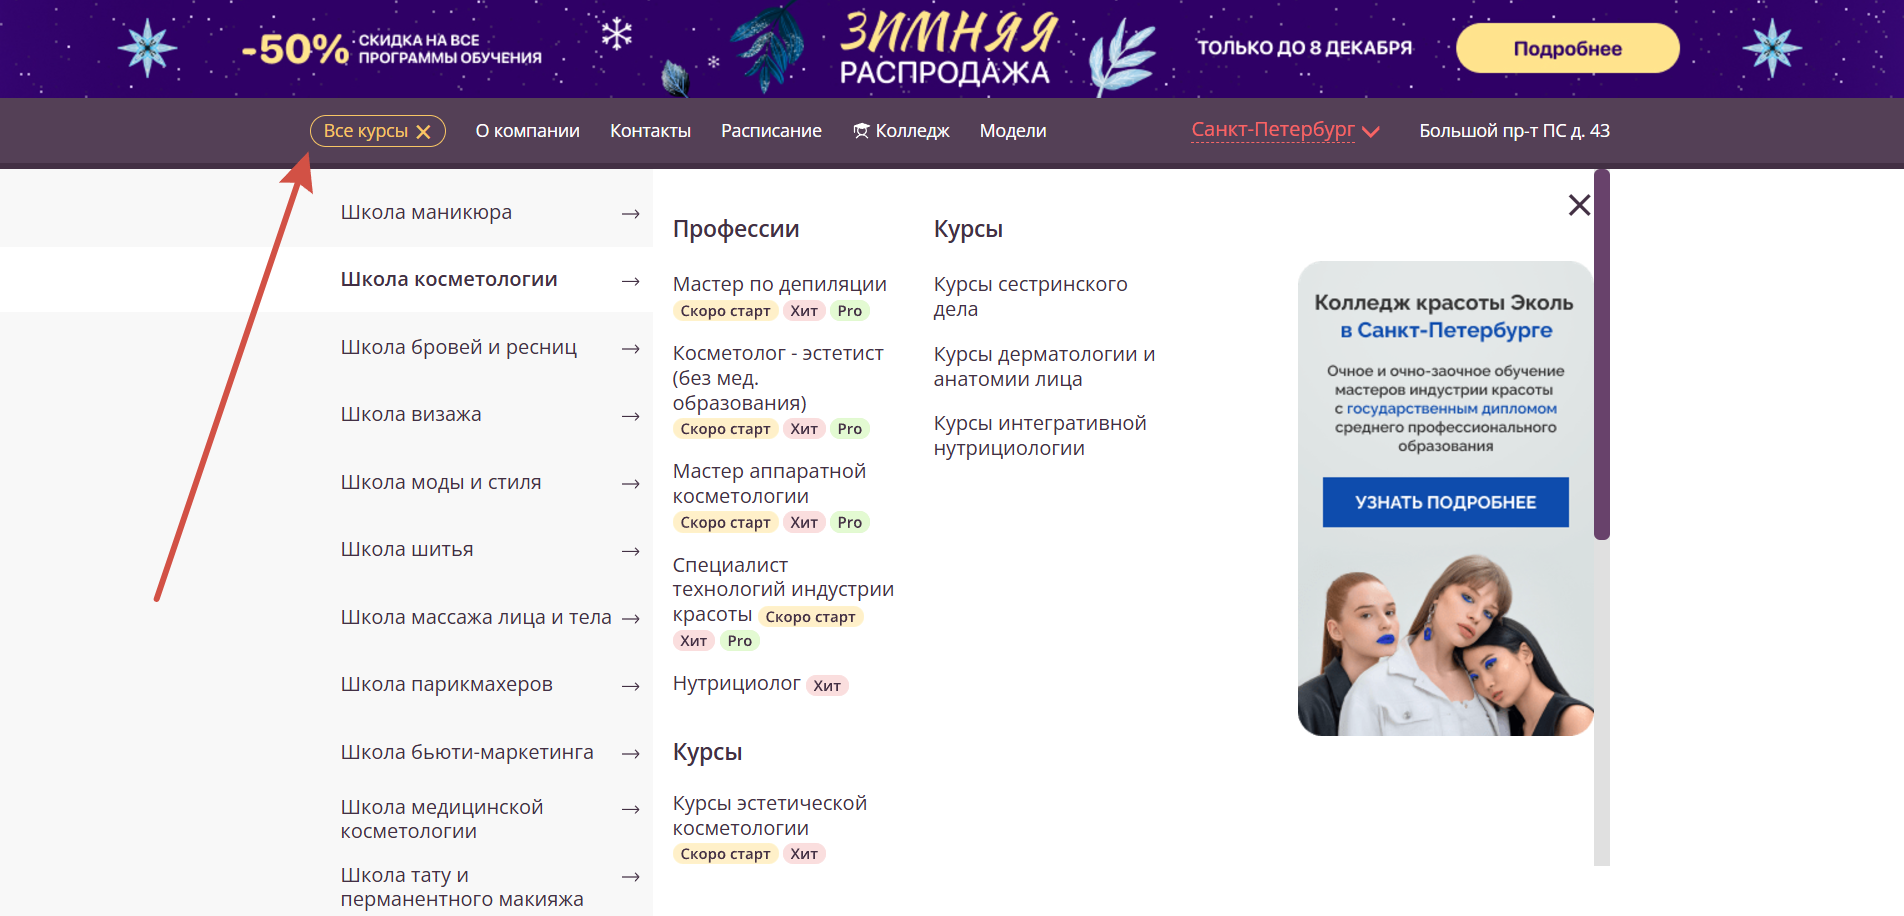Click the address Большой пр-т ПС д. 43
Viewport: 1904px width, 916px height.
[x=1514, y=131]
